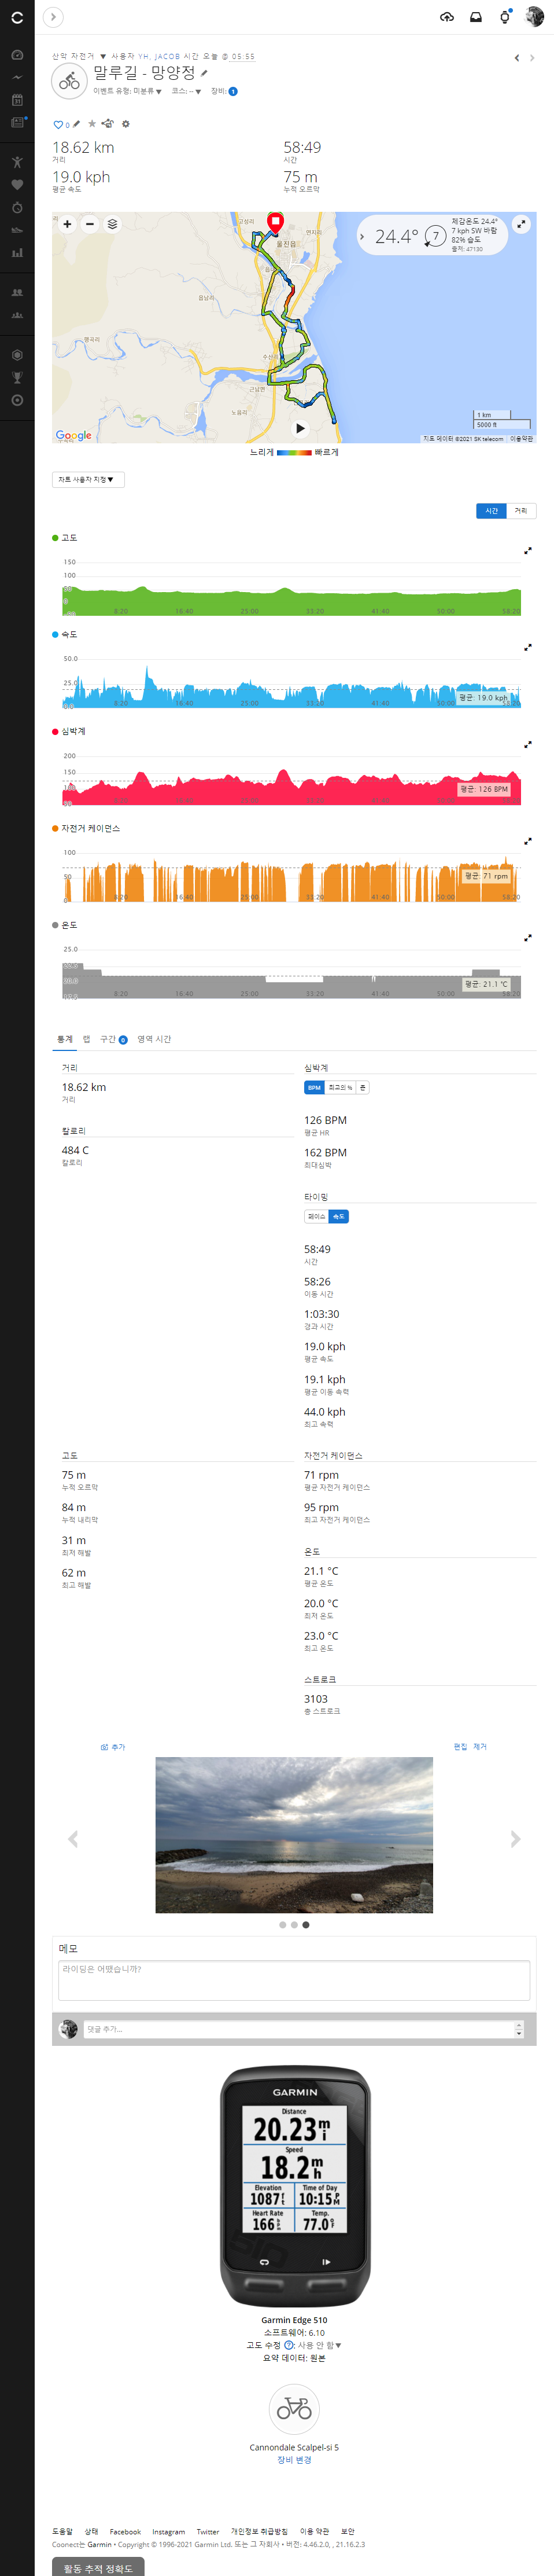Open the dashboard gauge icon in the sidebar
The image size is (554, 2576).
pos(17,55)
